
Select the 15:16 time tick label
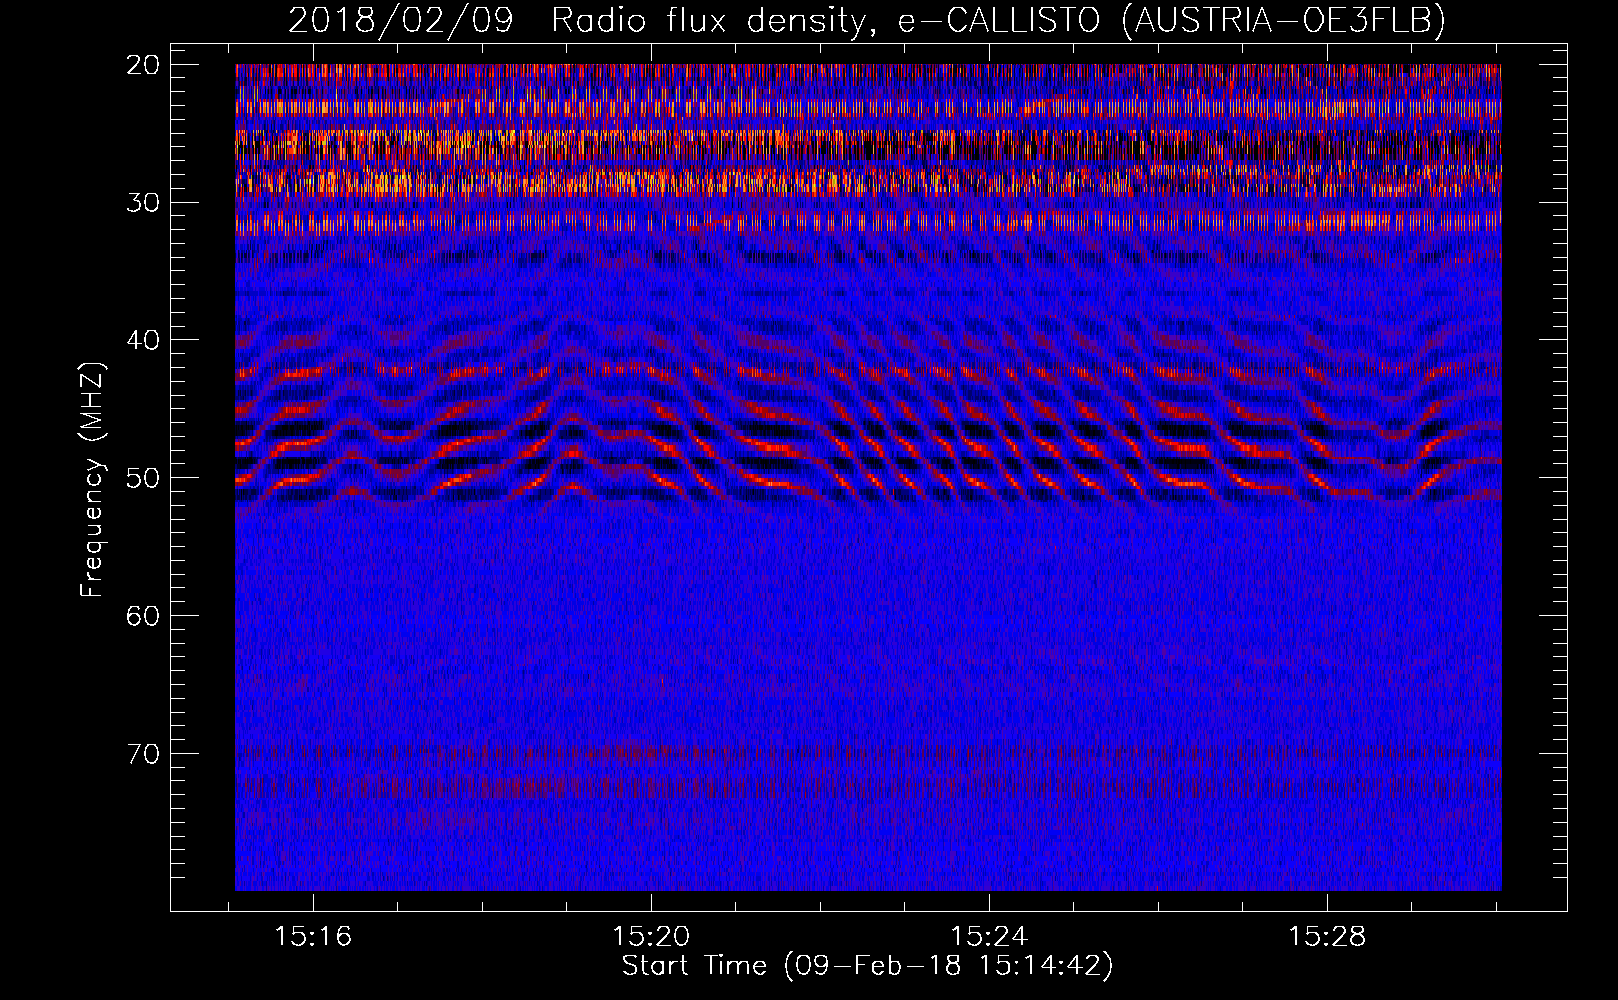click(314, 937)
